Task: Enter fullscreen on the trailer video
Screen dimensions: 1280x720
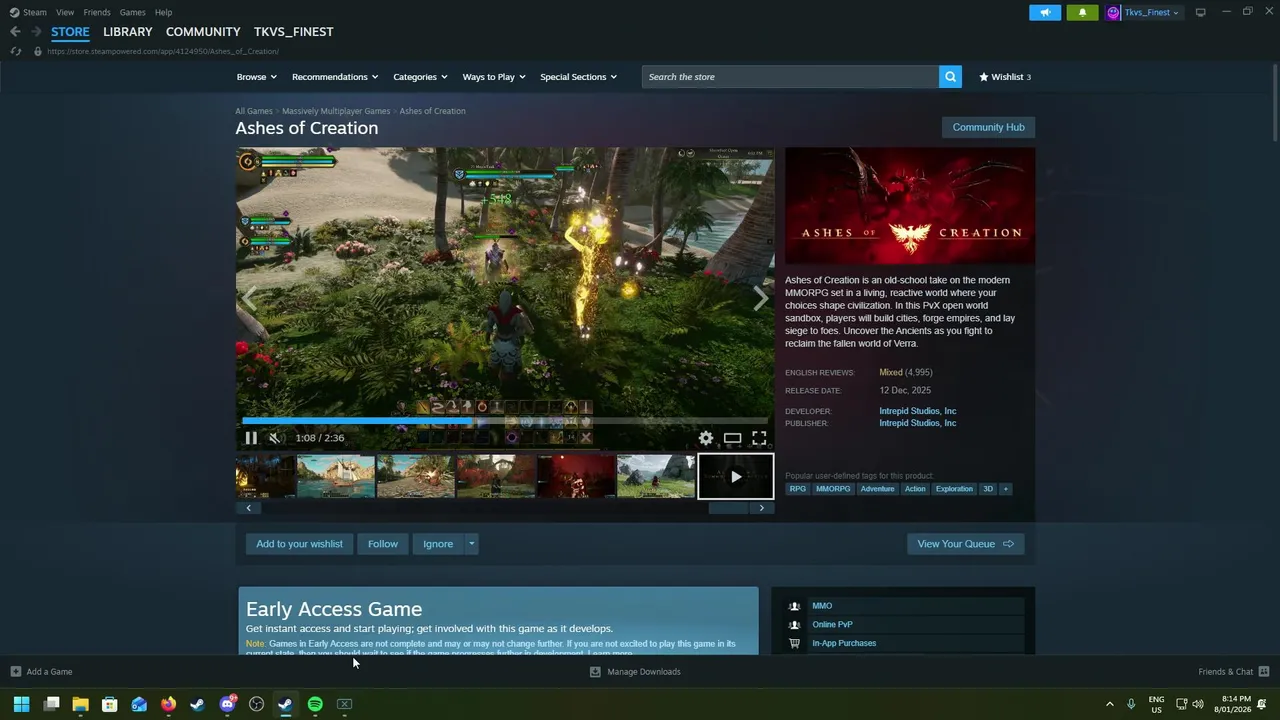Action: pos(759,438)
